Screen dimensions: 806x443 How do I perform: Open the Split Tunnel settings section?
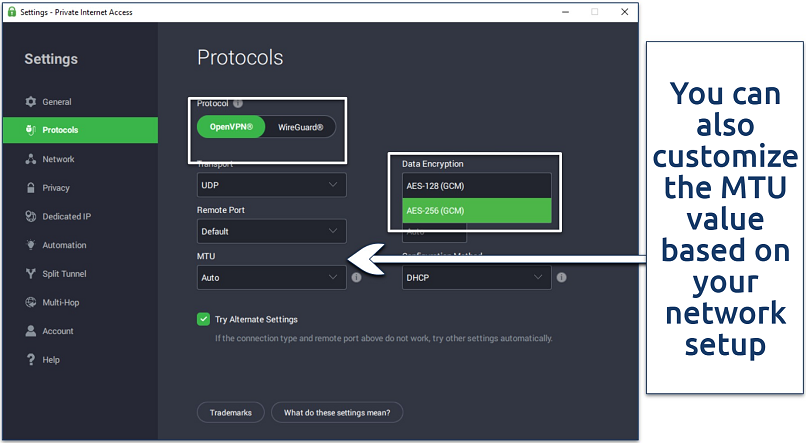click(x=80, y=273)
